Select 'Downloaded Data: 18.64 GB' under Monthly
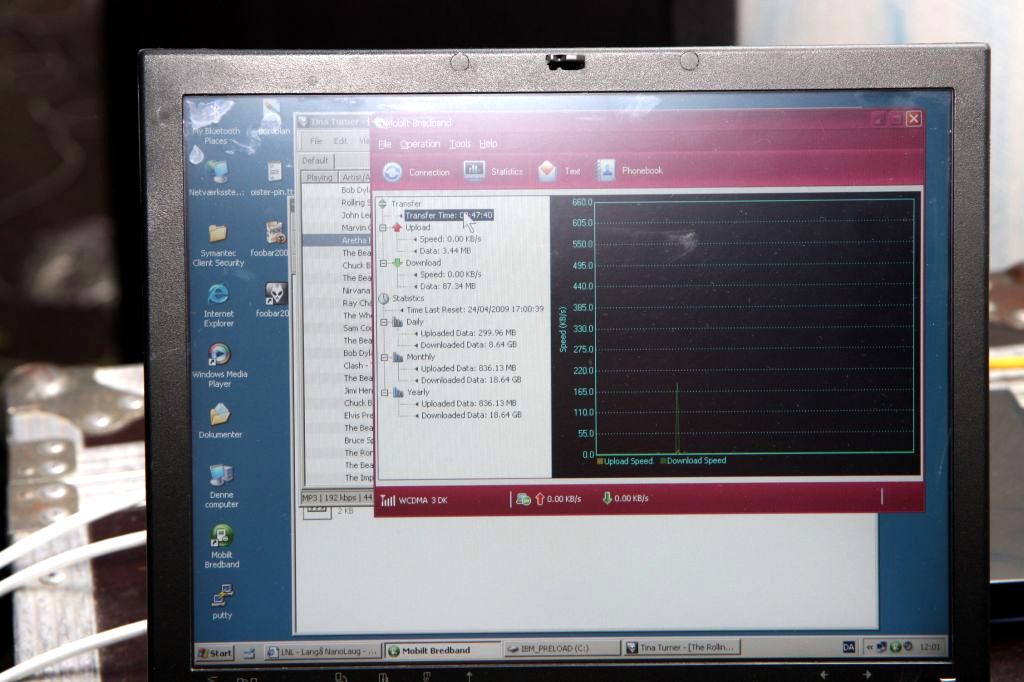The image size is (1024, 682). coord(471,380)
